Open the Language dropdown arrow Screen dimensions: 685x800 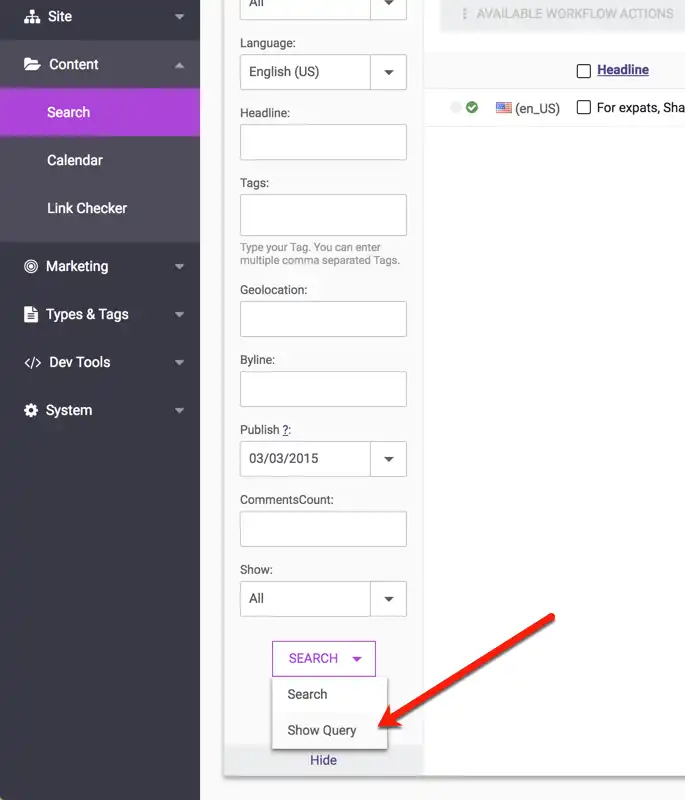click(388, 73)
